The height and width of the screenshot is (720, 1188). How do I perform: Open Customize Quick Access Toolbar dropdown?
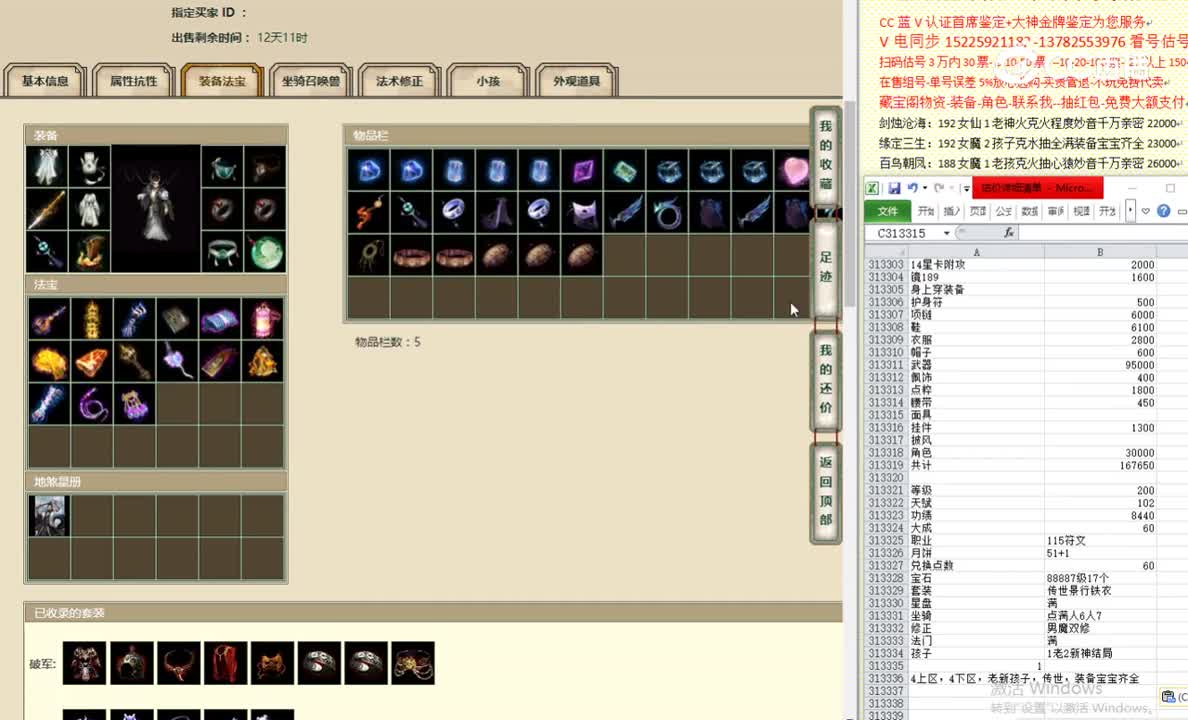[966, 189]
